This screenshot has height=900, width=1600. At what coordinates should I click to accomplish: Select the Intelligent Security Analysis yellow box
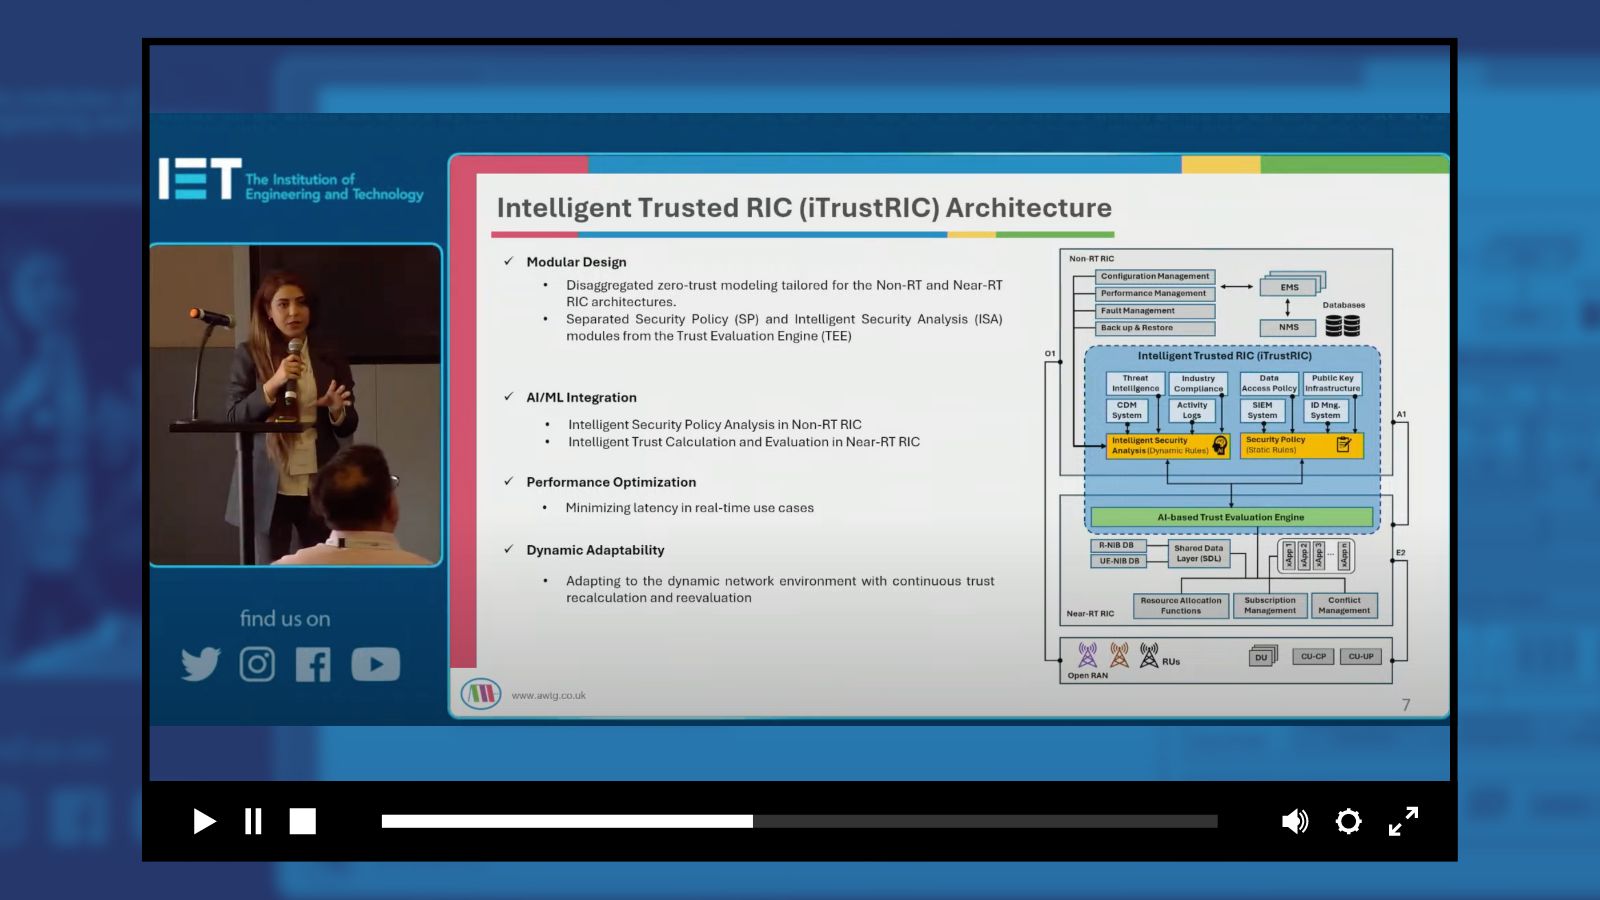pos(1168,445)
